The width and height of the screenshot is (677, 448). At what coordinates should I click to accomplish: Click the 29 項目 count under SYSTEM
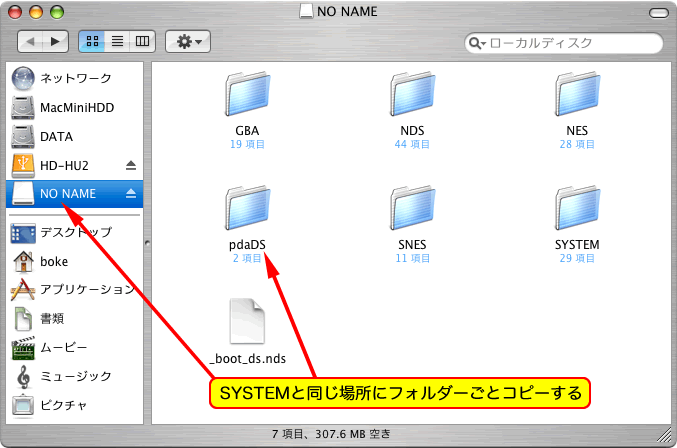coord(577,258)
